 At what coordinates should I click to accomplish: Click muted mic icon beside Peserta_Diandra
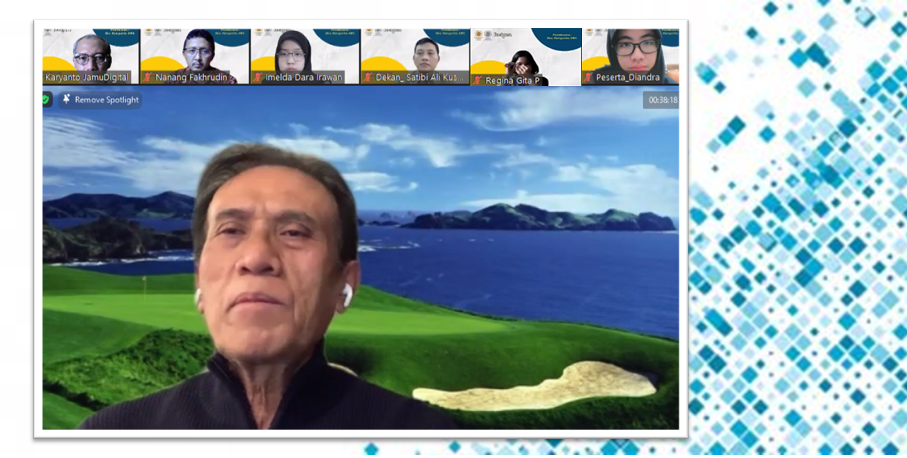pos(590,77)
